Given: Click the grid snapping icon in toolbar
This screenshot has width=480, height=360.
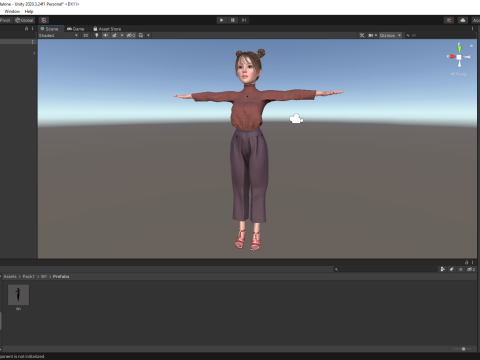Looking at the screenshot, I should click(44, 20).
